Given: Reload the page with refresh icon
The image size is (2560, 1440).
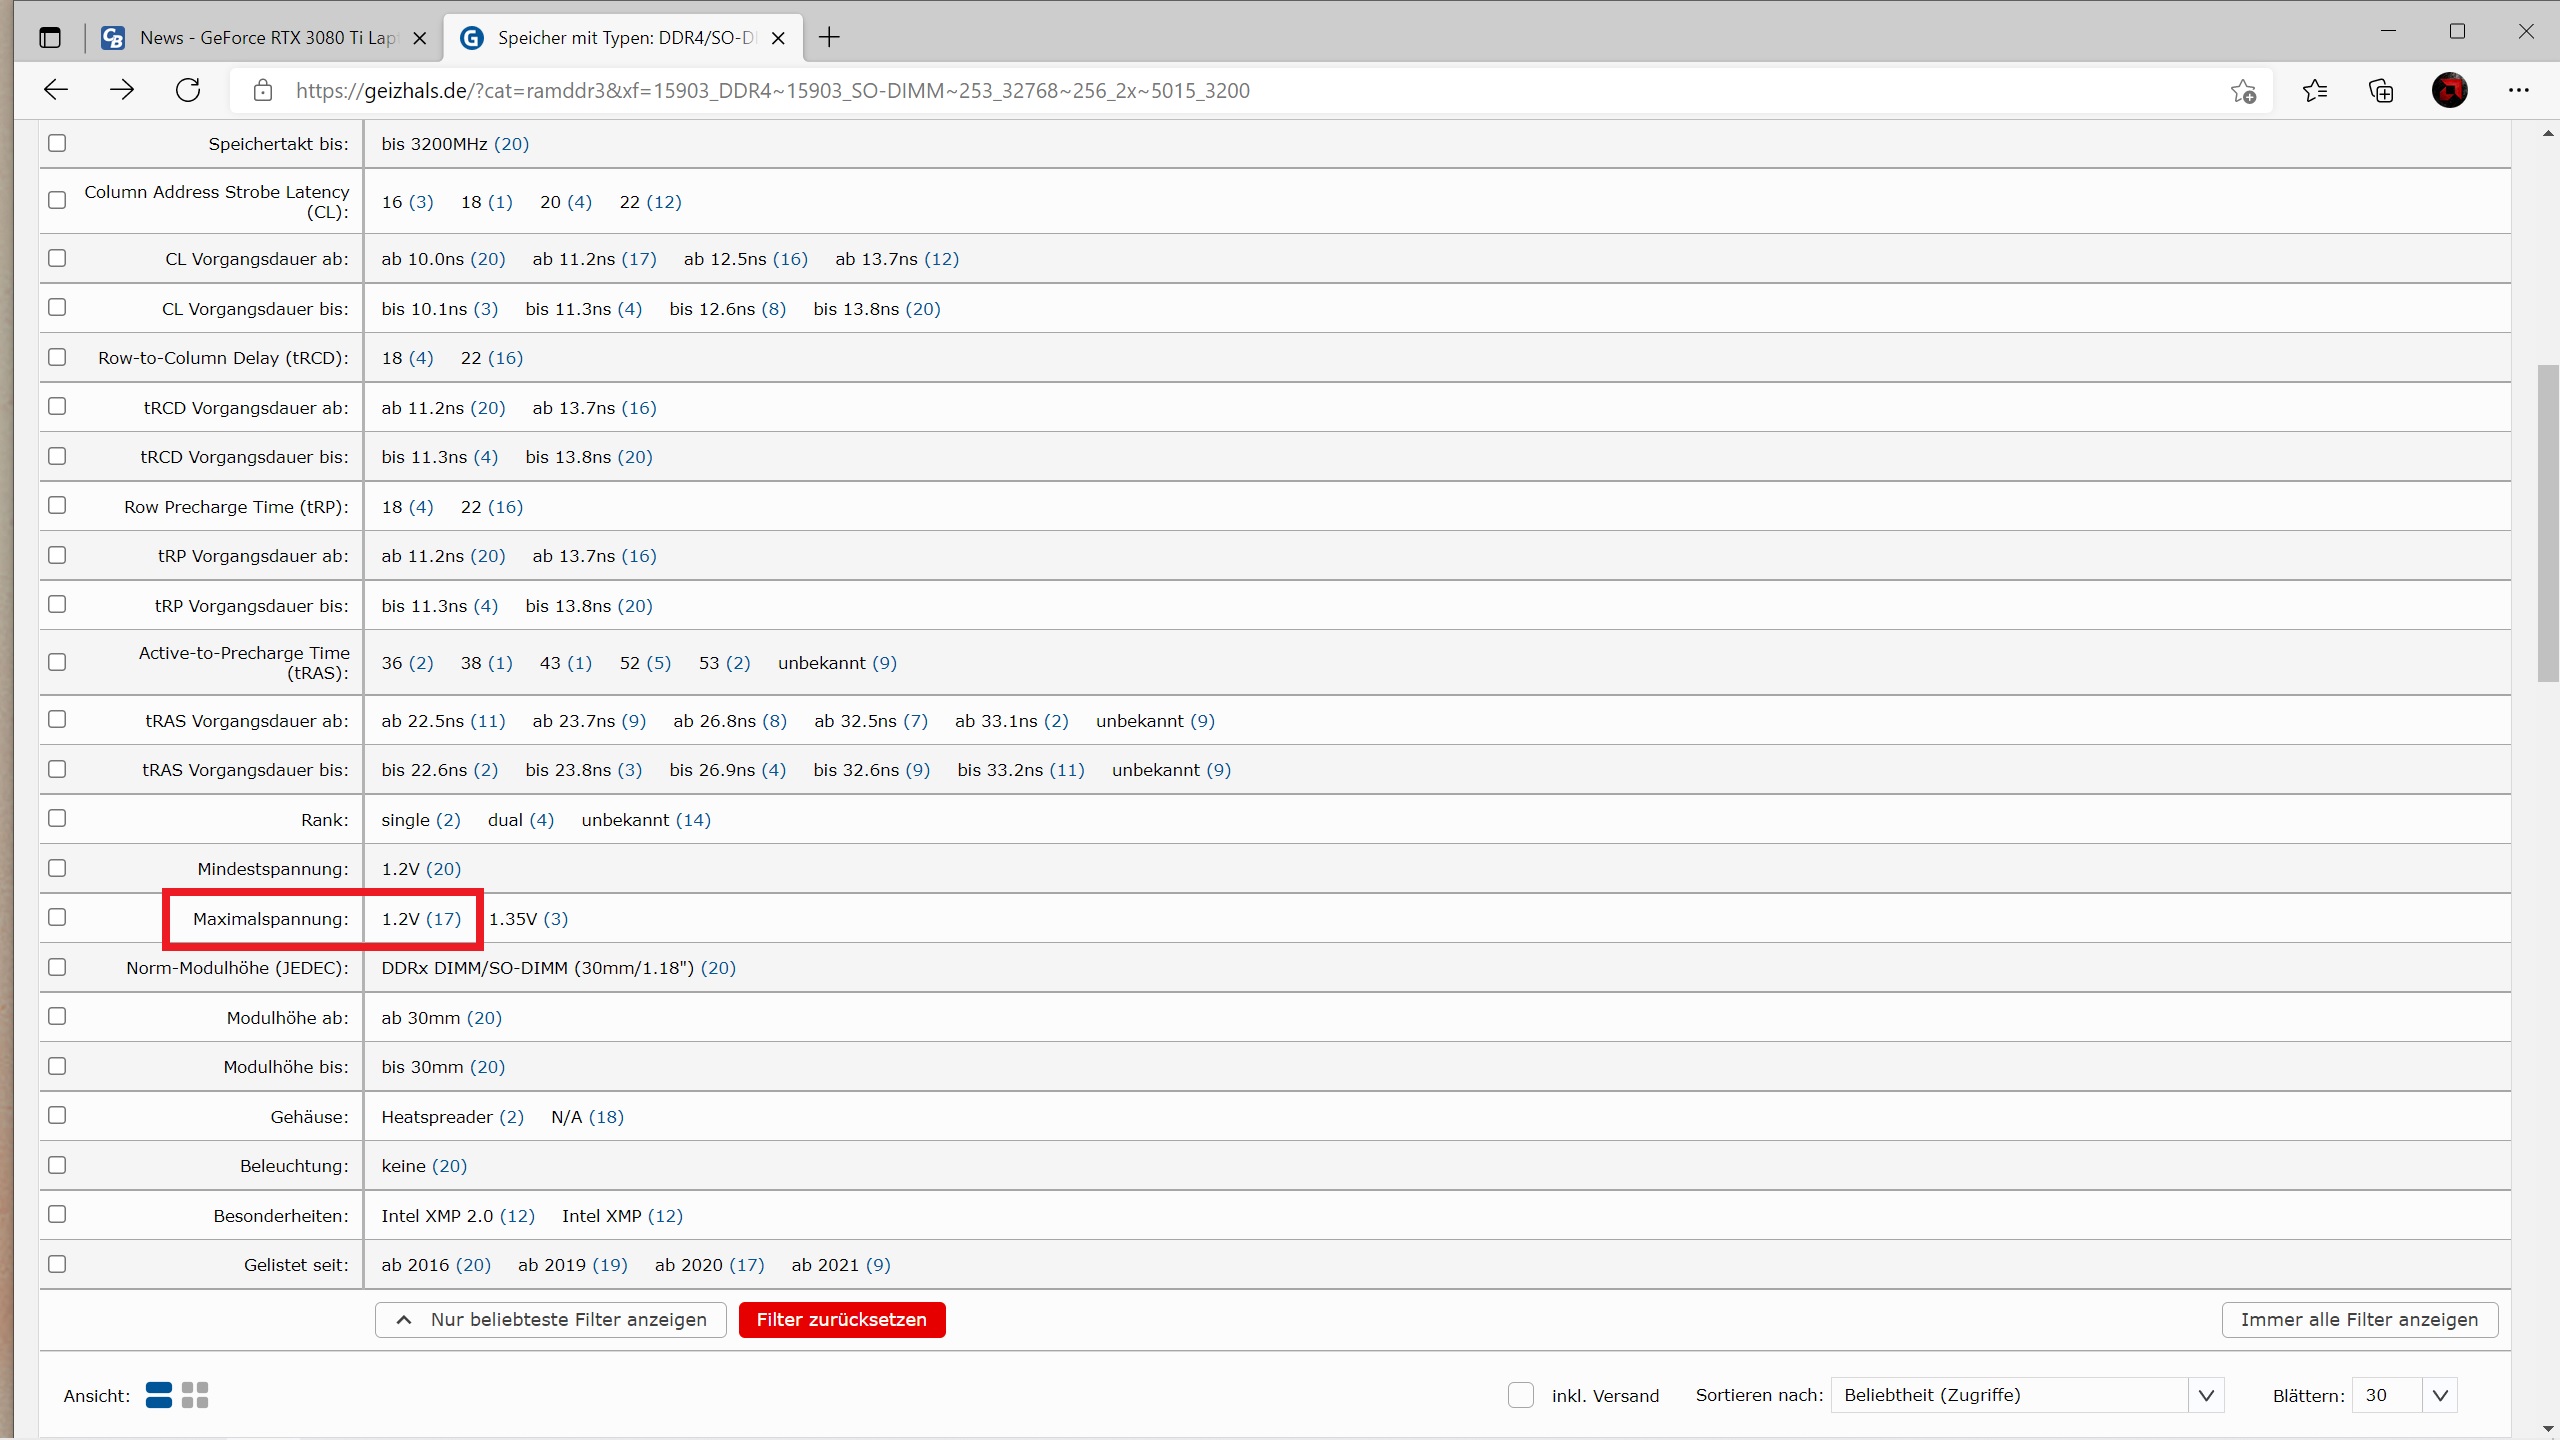Looking at the screenshot, I should 188,90.
